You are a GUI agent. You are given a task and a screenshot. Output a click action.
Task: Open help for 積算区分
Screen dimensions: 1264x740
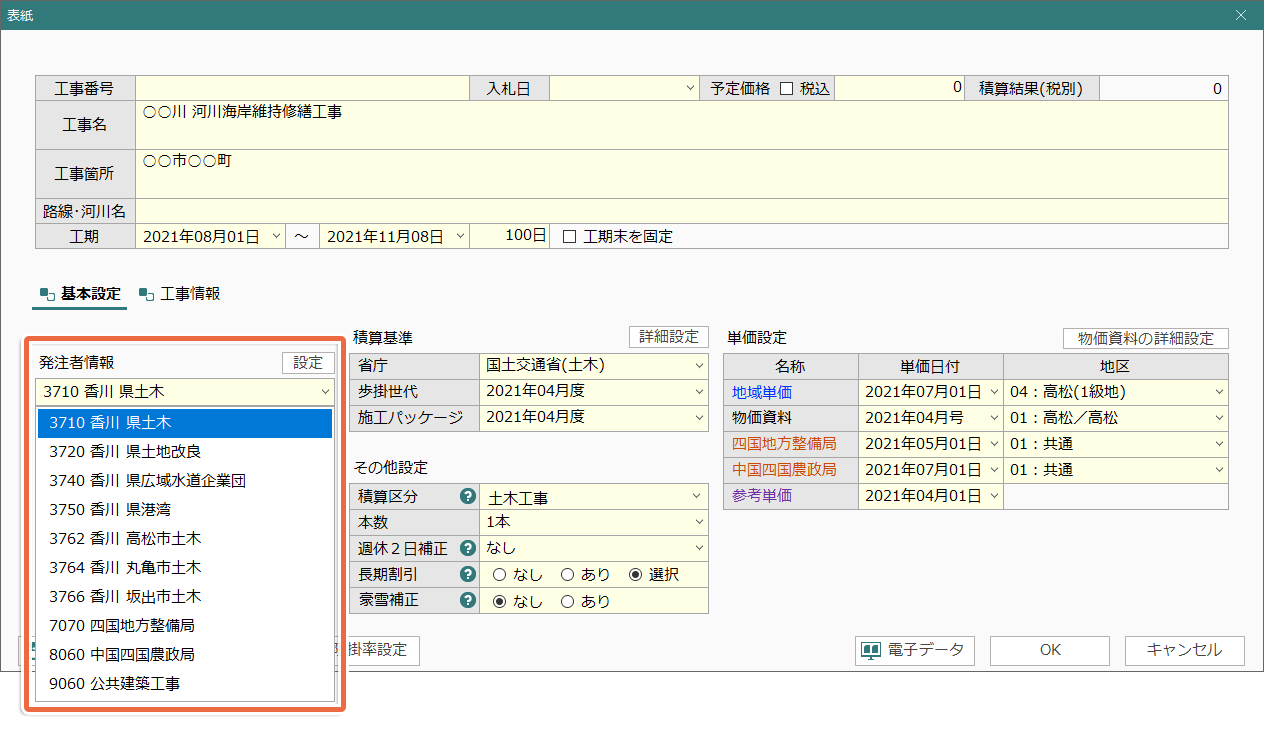tap(466, 497)
